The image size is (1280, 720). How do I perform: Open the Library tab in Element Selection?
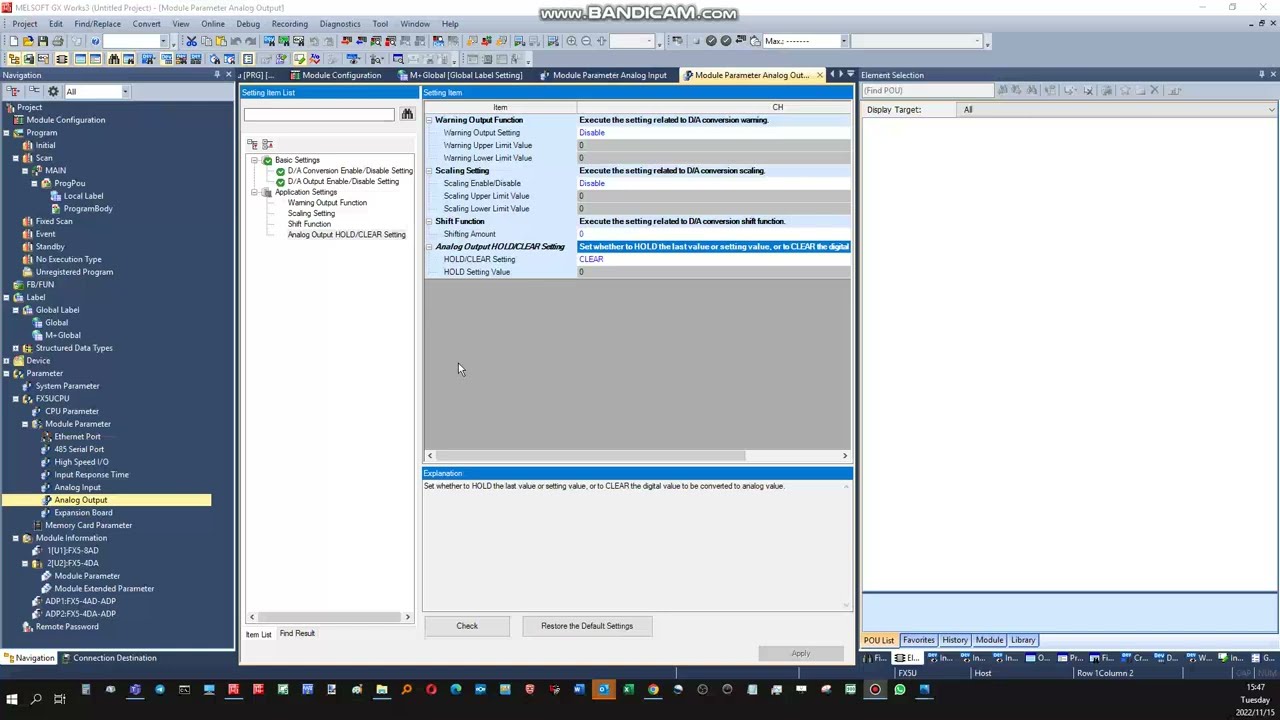(x=1023, y=640)
